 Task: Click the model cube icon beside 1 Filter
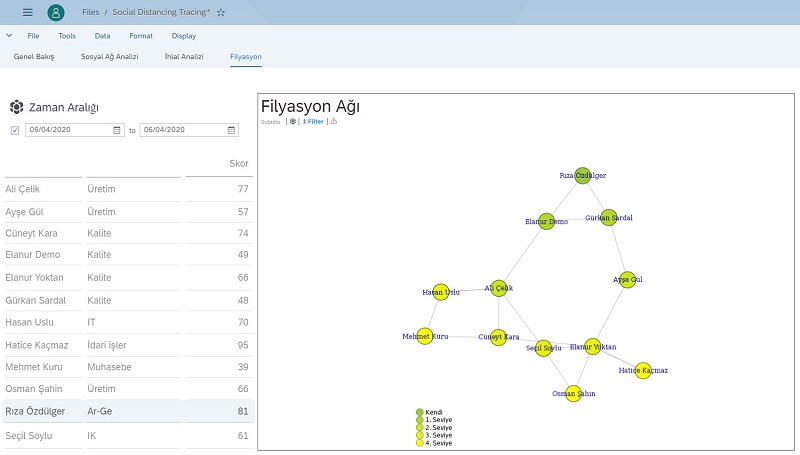[293, 121]
